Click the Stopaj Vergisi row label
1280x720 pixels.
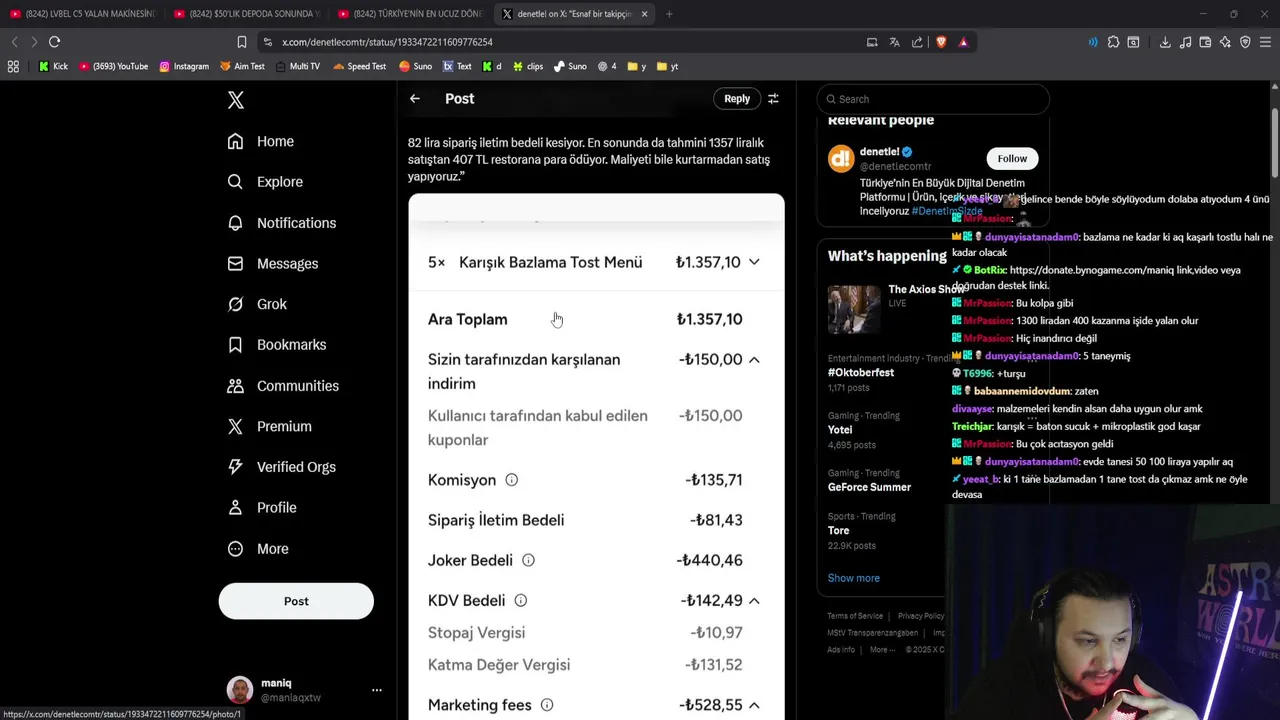476,633
